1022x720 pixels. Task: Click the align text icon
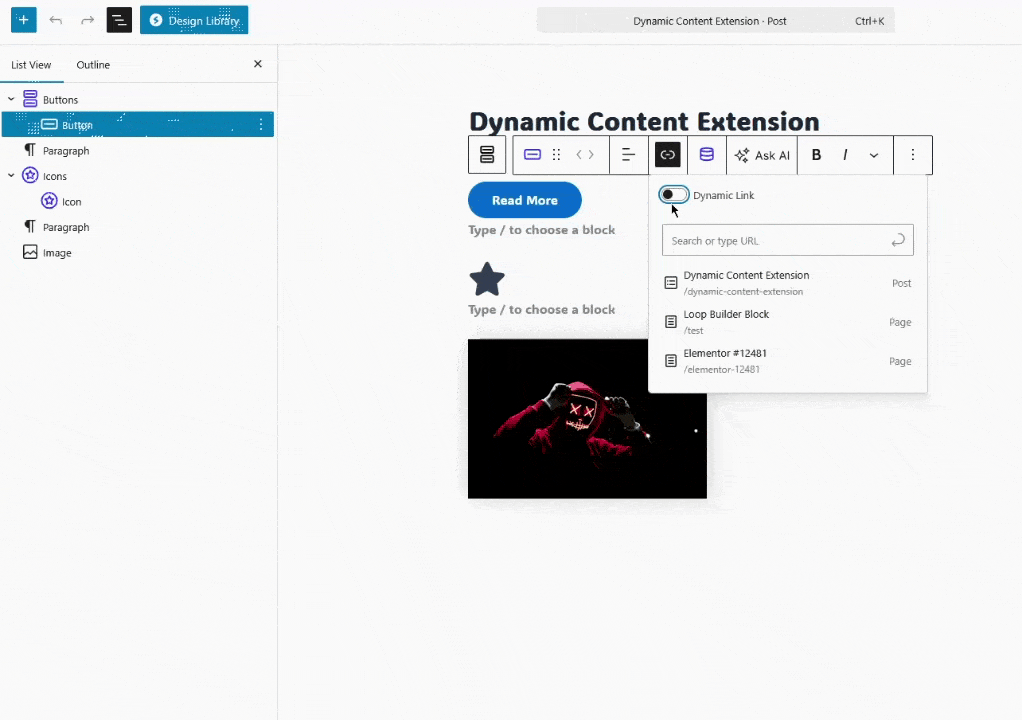(x=628, y=155)
